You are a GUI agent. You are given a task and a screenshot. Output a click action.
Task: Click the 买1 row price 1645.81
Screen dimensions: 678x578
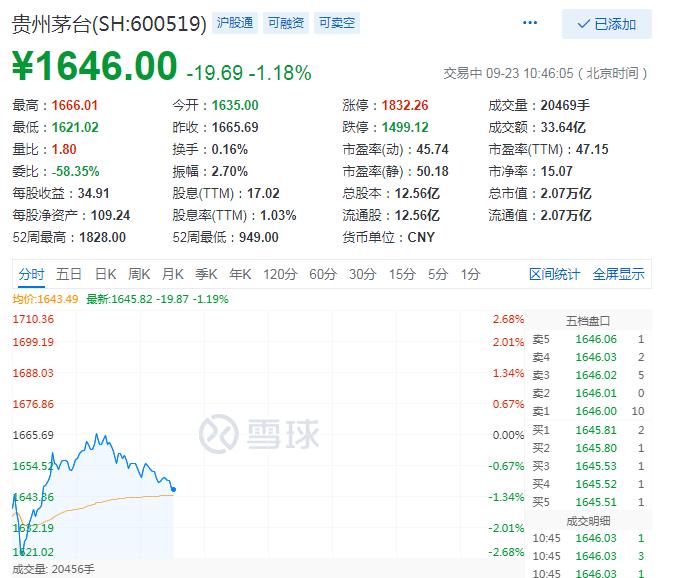click(596, 430)
